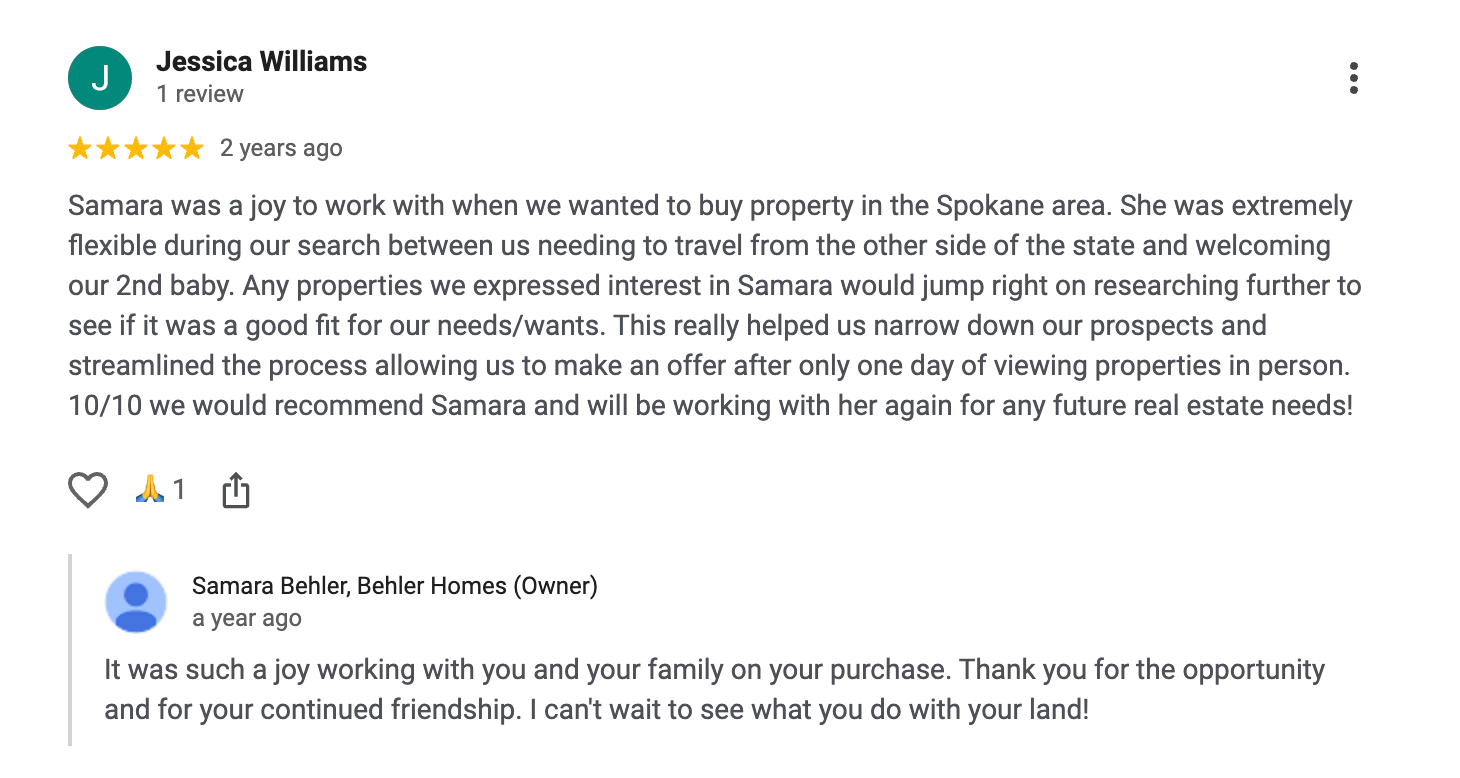
Task: Click the fourth yellow rating star
Action: coord(163,149)
